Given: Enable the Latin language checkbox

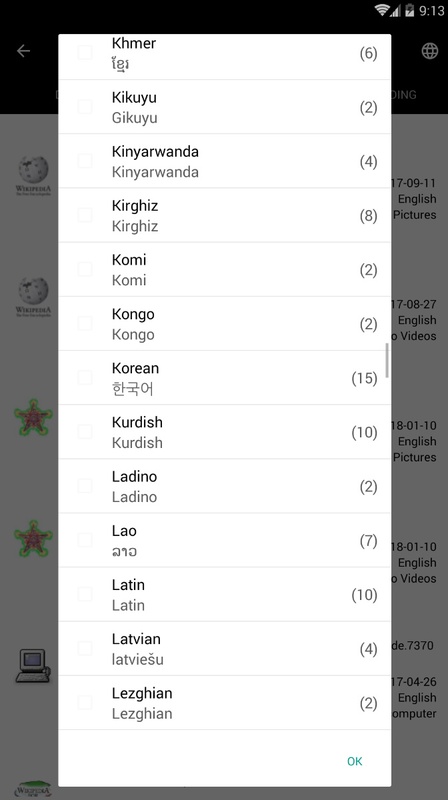Looking at the screenshot, I should pos(85,594).
